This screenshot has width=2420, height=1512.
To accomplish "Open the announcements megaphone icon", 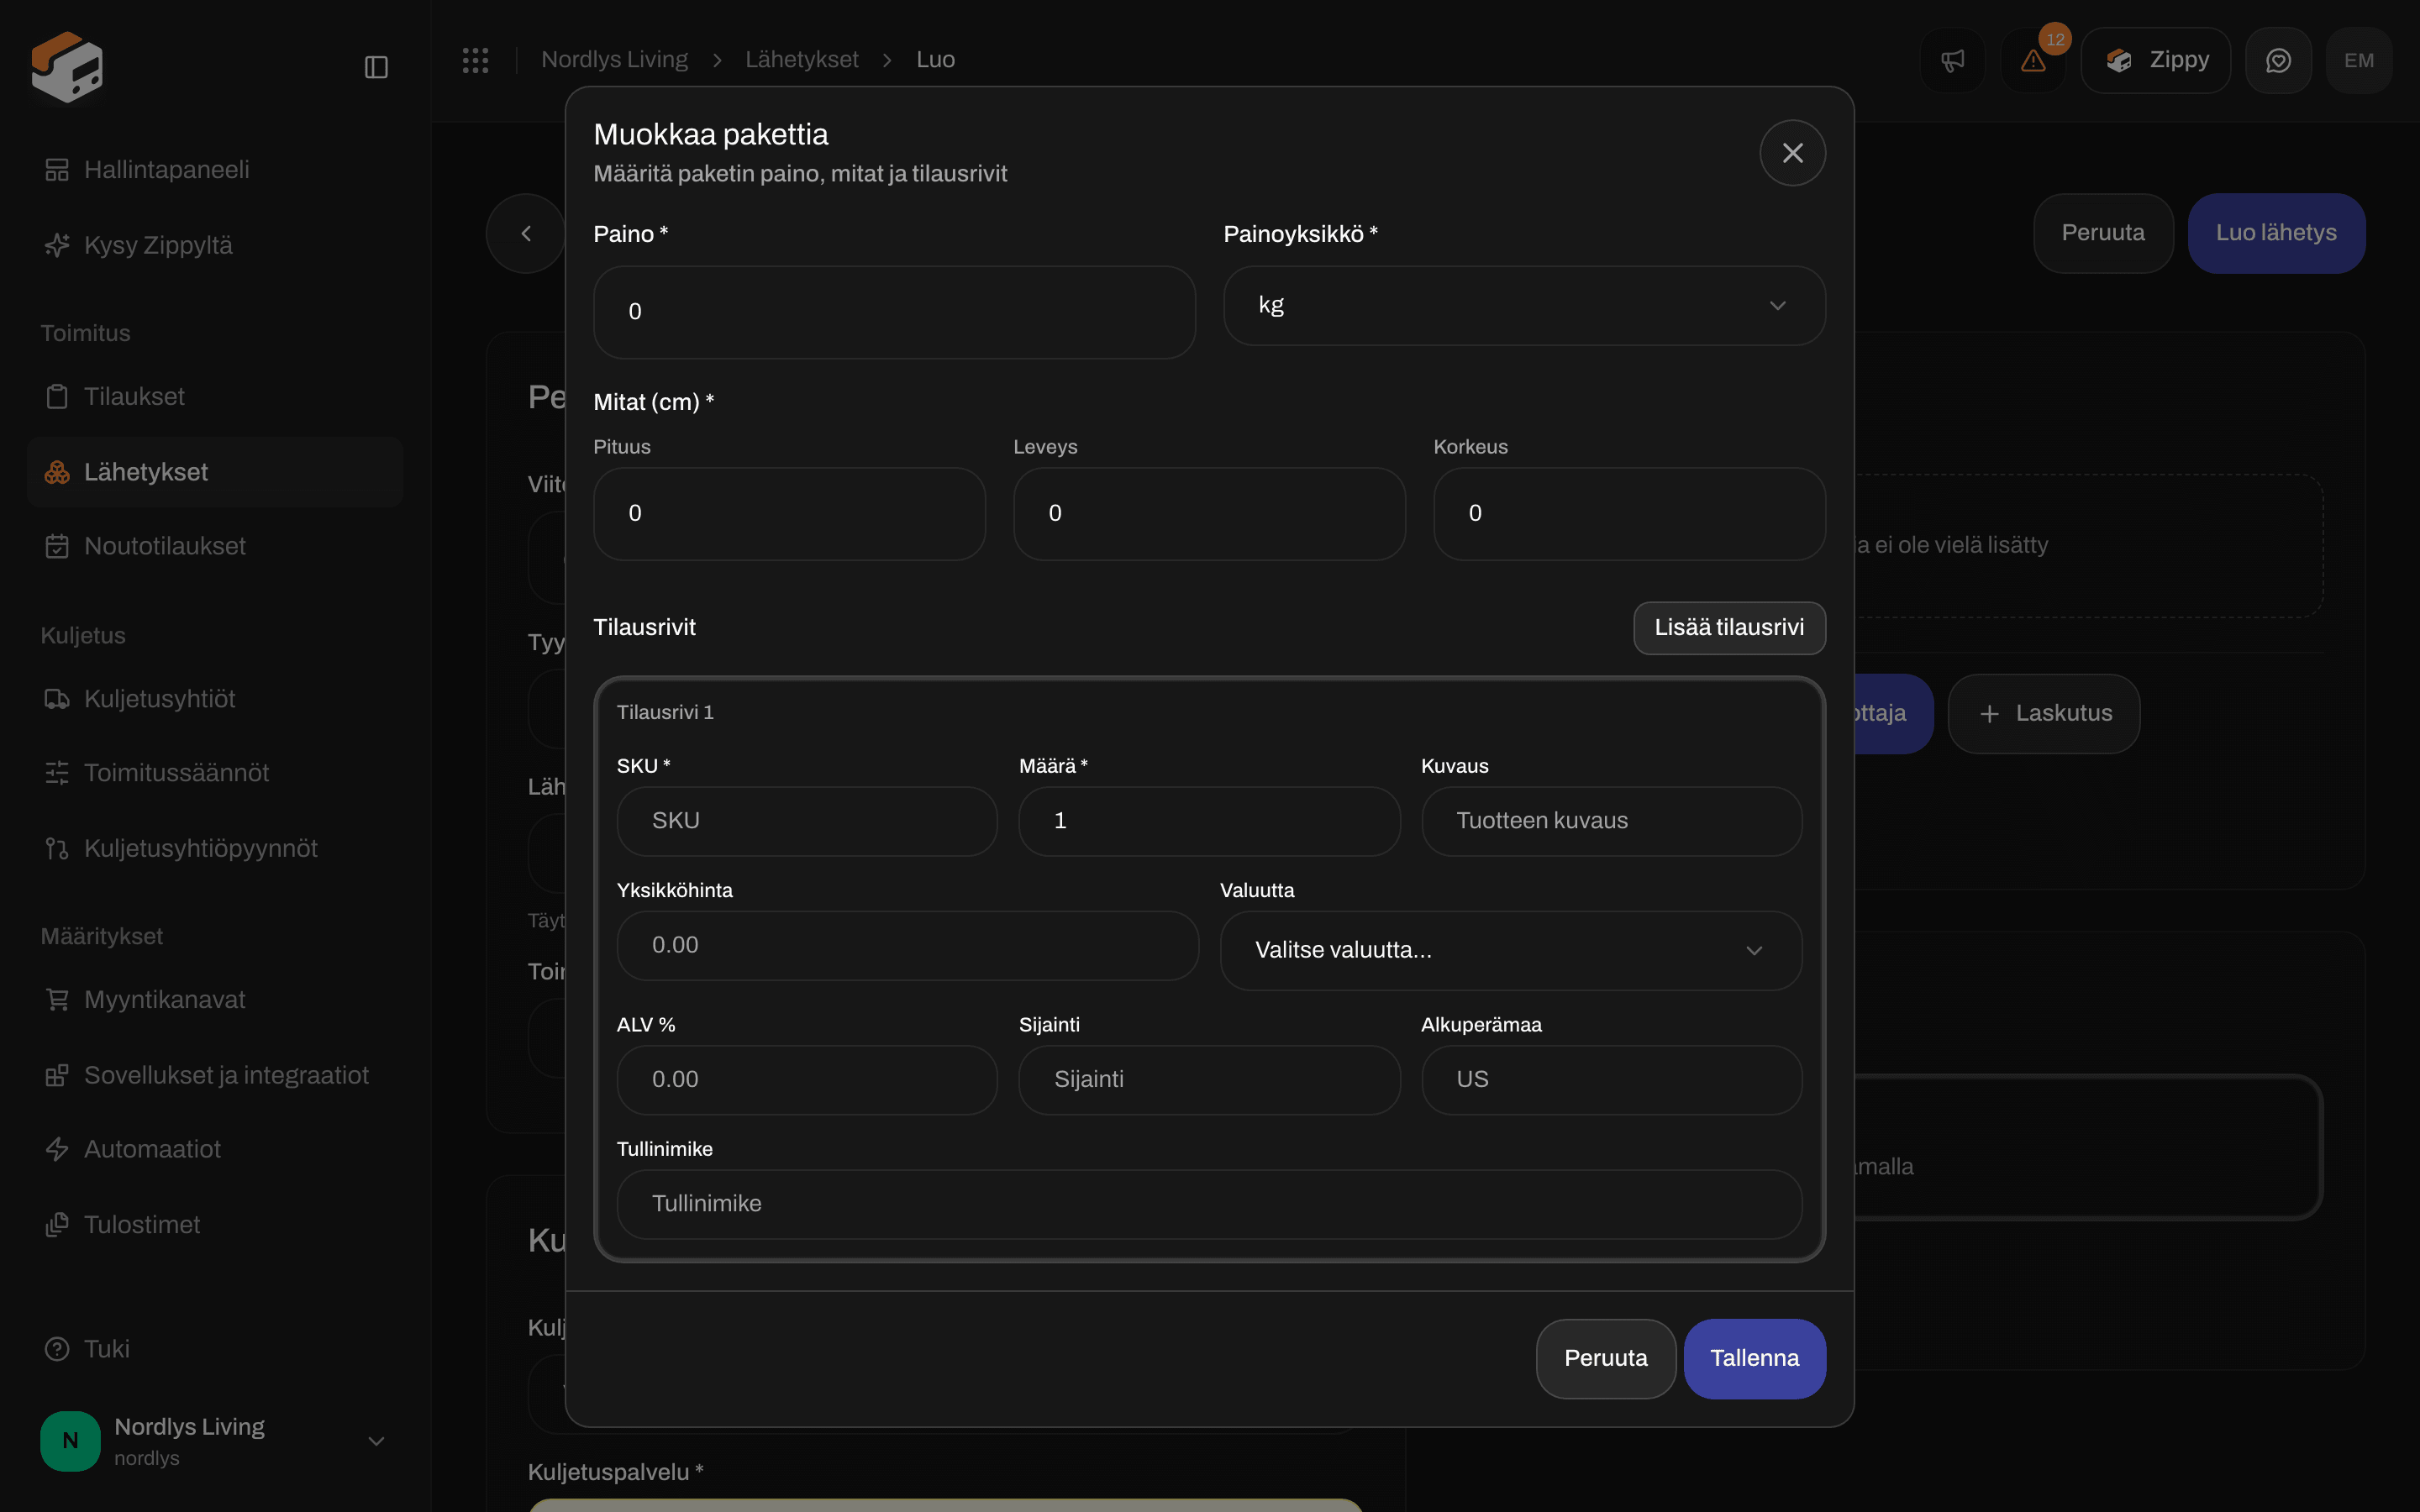I will pyautogui.click(x=1952, y=60).
